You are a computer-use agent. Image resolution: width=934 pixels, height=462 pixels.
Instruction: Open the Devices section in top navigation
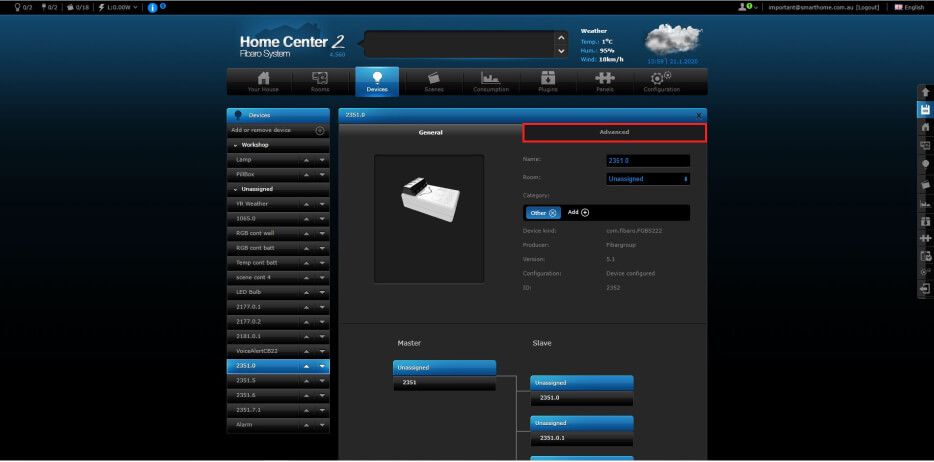(377, 82)
